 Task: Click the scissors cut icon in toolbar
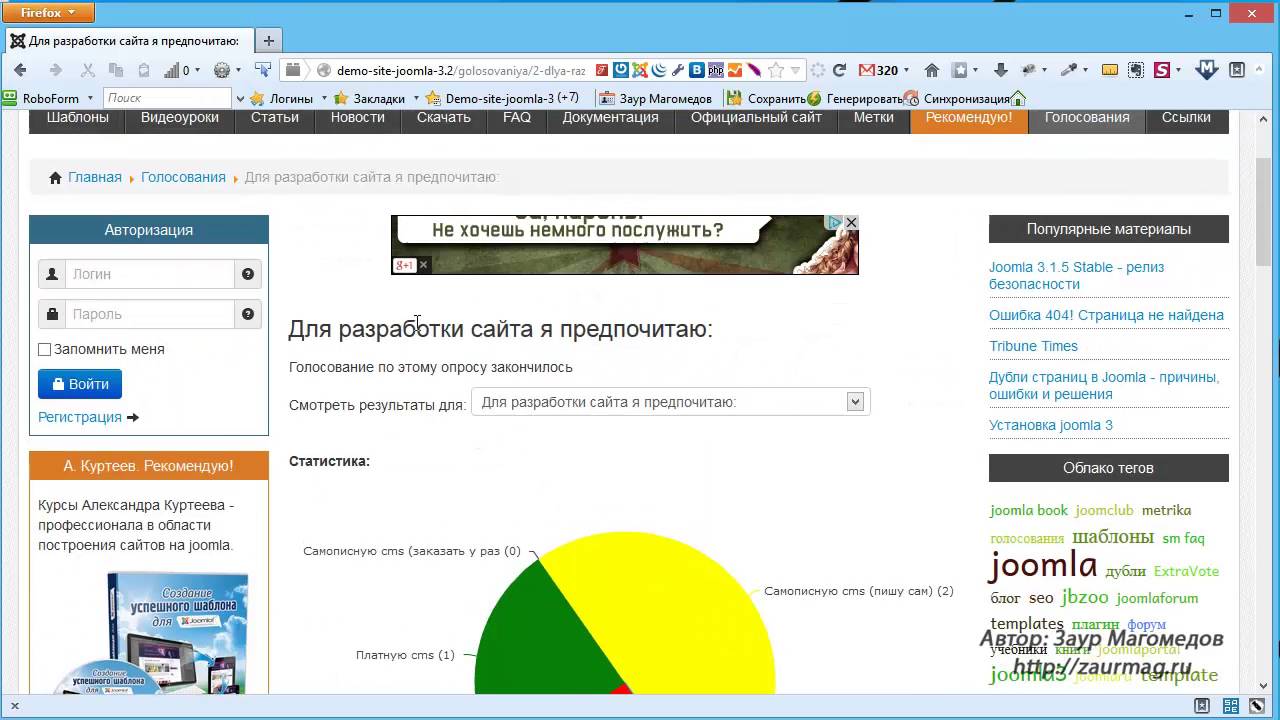(x=88, y=70)
